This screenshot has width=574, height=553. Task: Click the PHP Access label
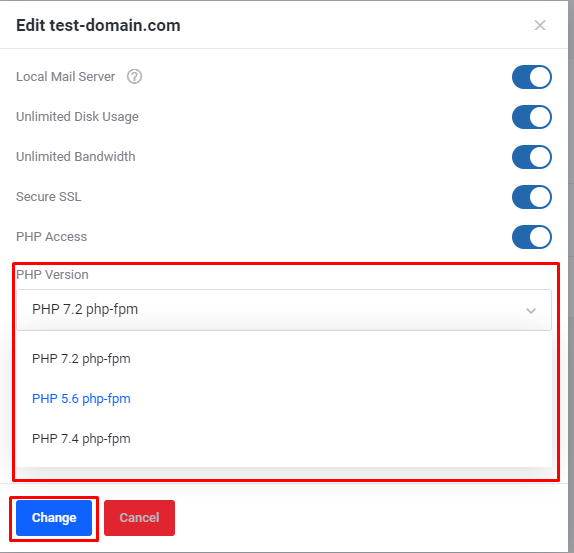click(x=52, y=237)
